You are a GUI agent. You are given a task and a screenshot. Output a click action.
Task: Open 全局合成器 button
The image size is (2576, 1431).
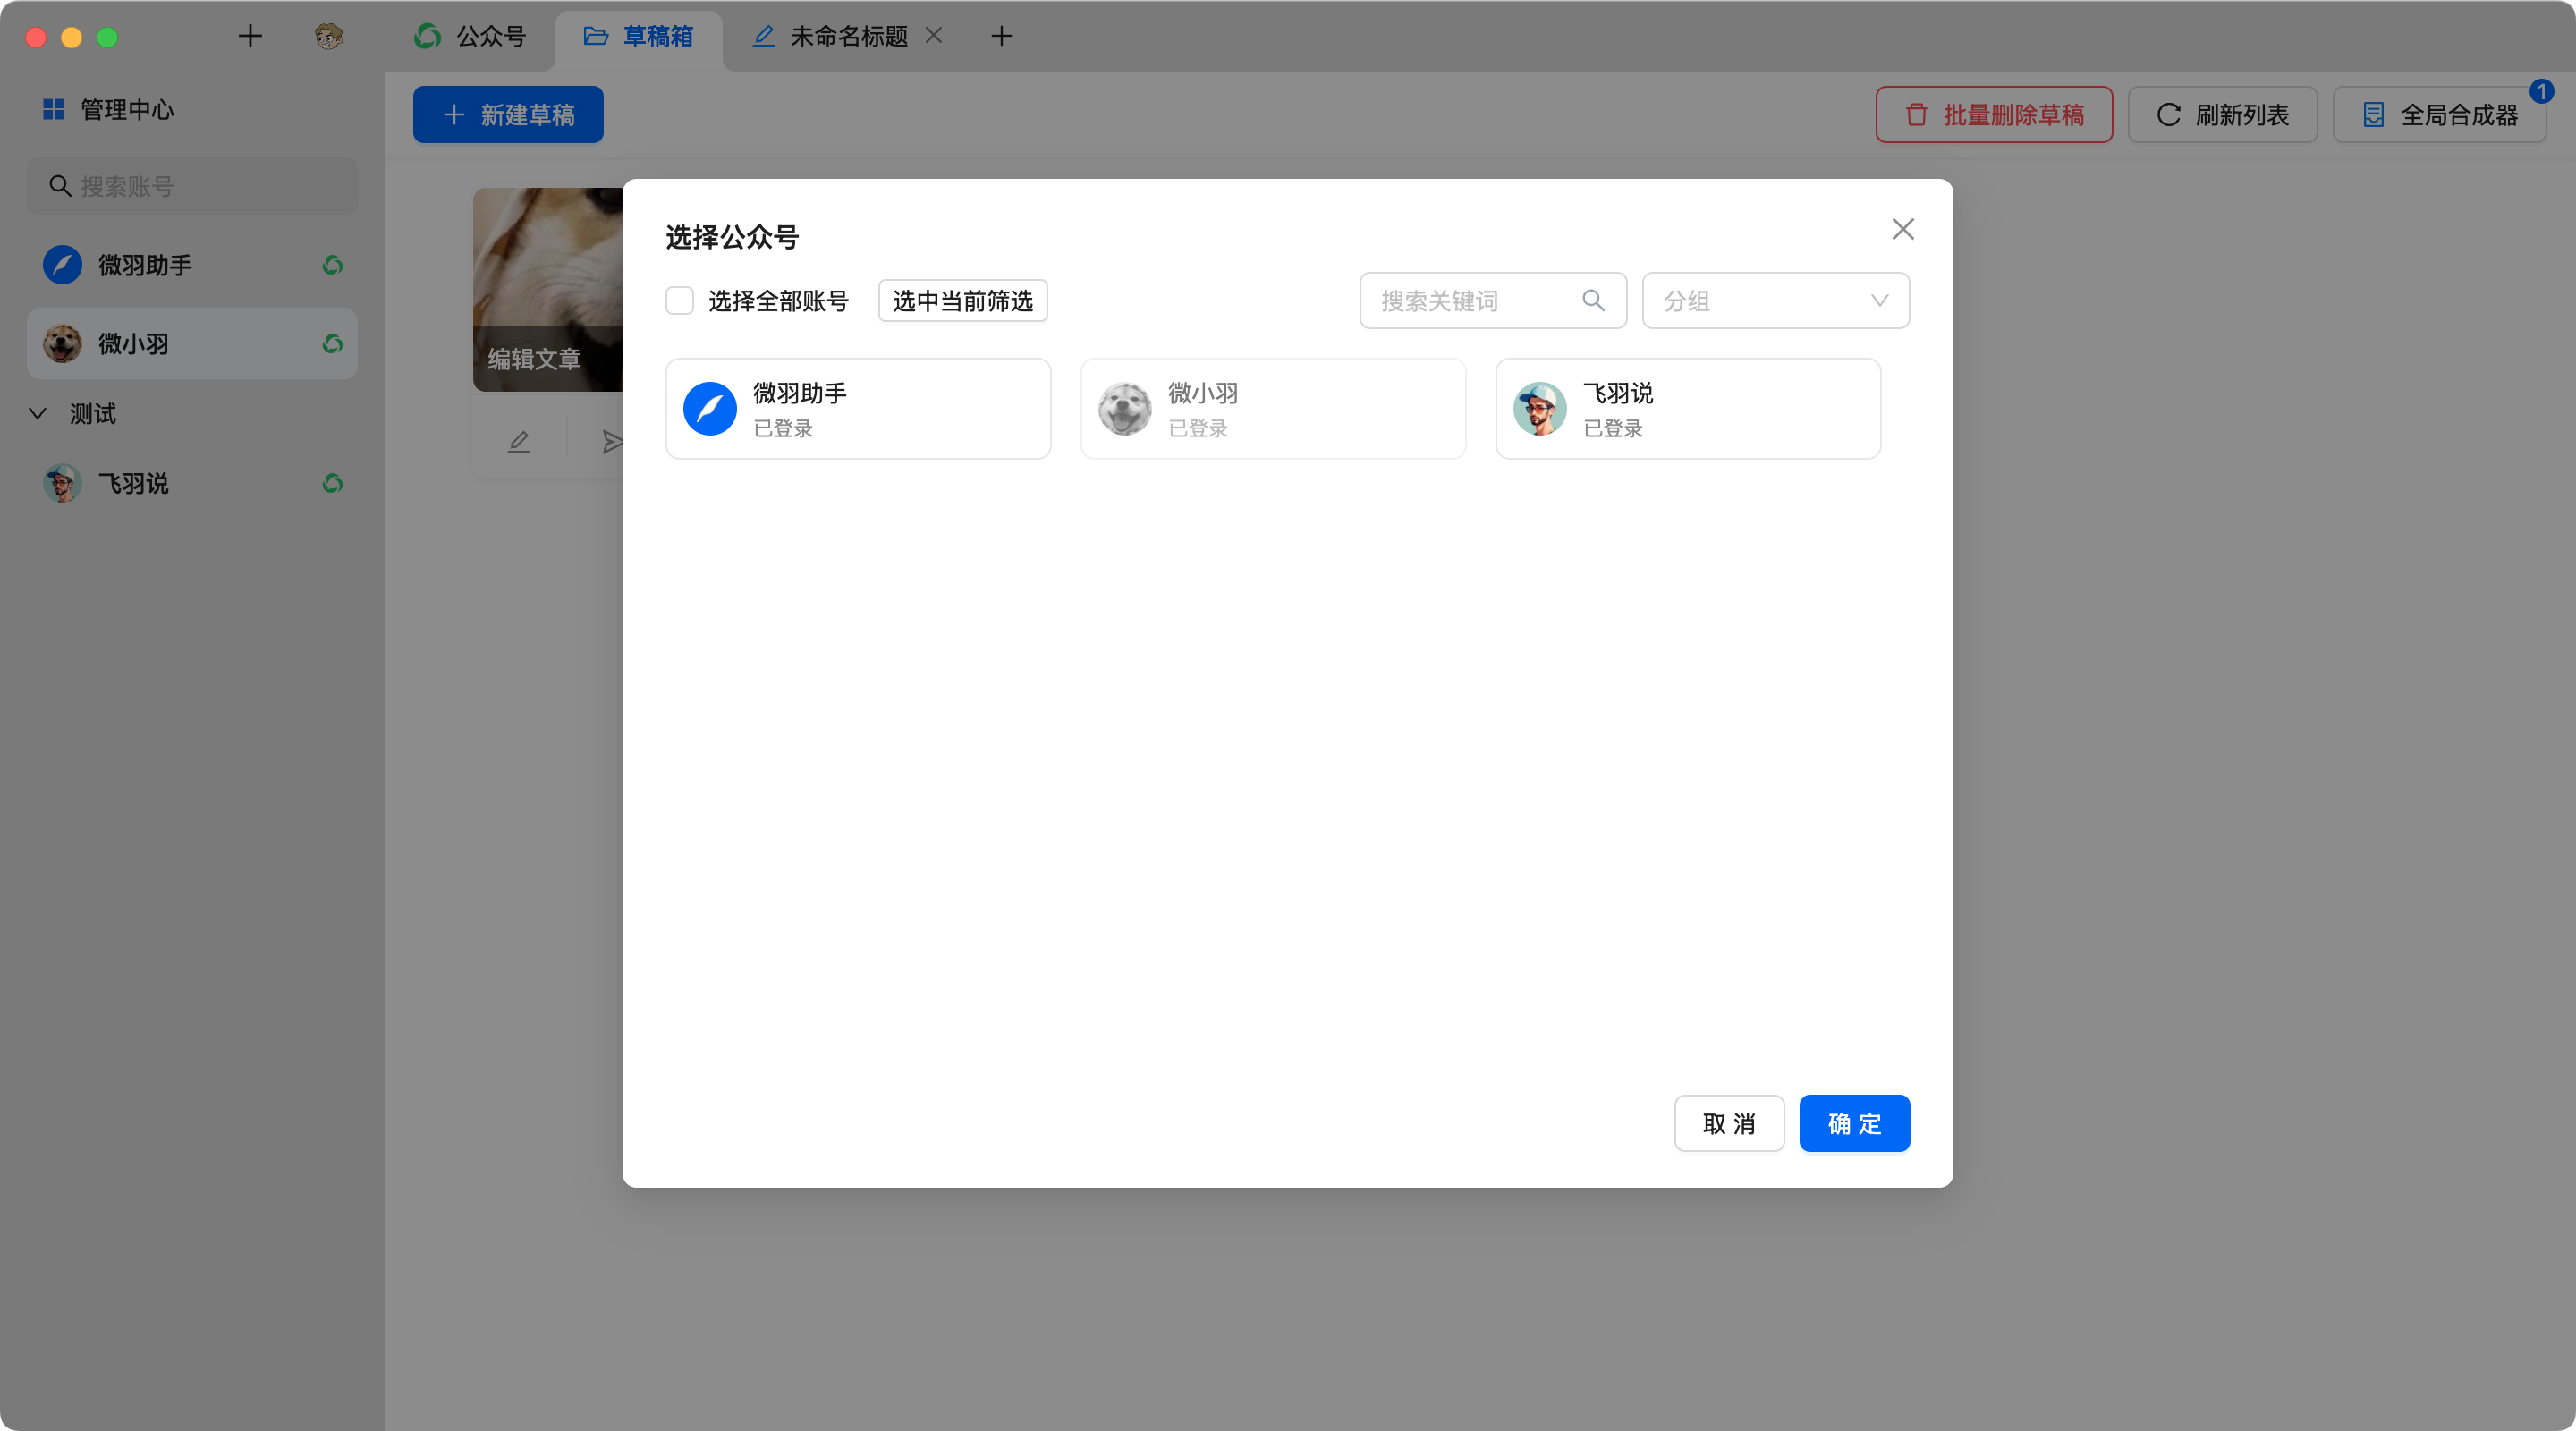(2440, 115)
